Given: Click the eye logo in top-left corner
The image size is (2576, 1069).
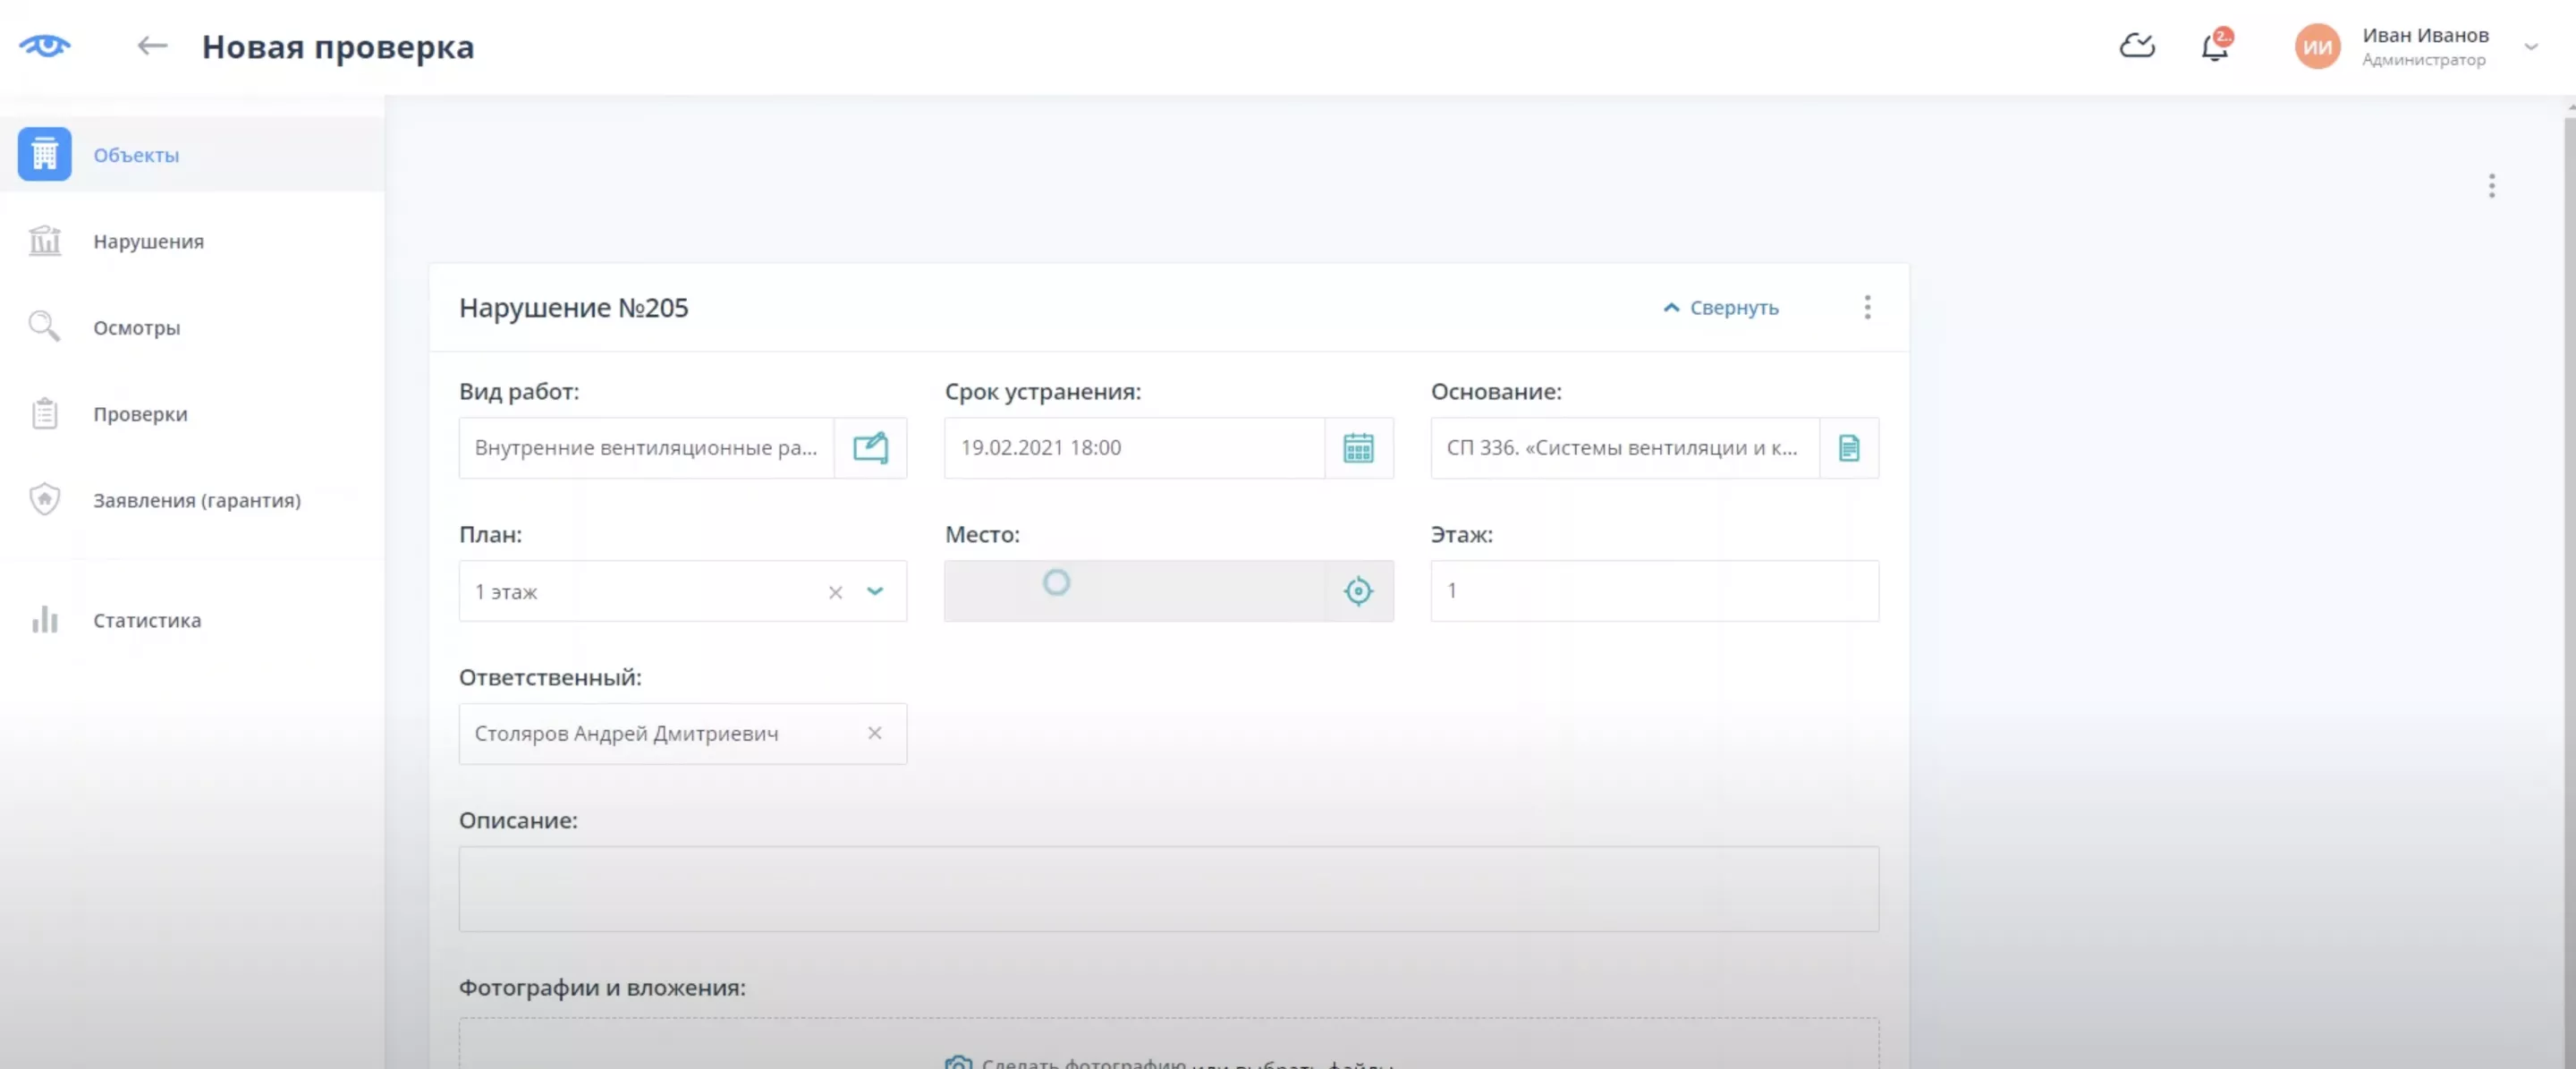Looking at the screenshot, I should [45, 46].
